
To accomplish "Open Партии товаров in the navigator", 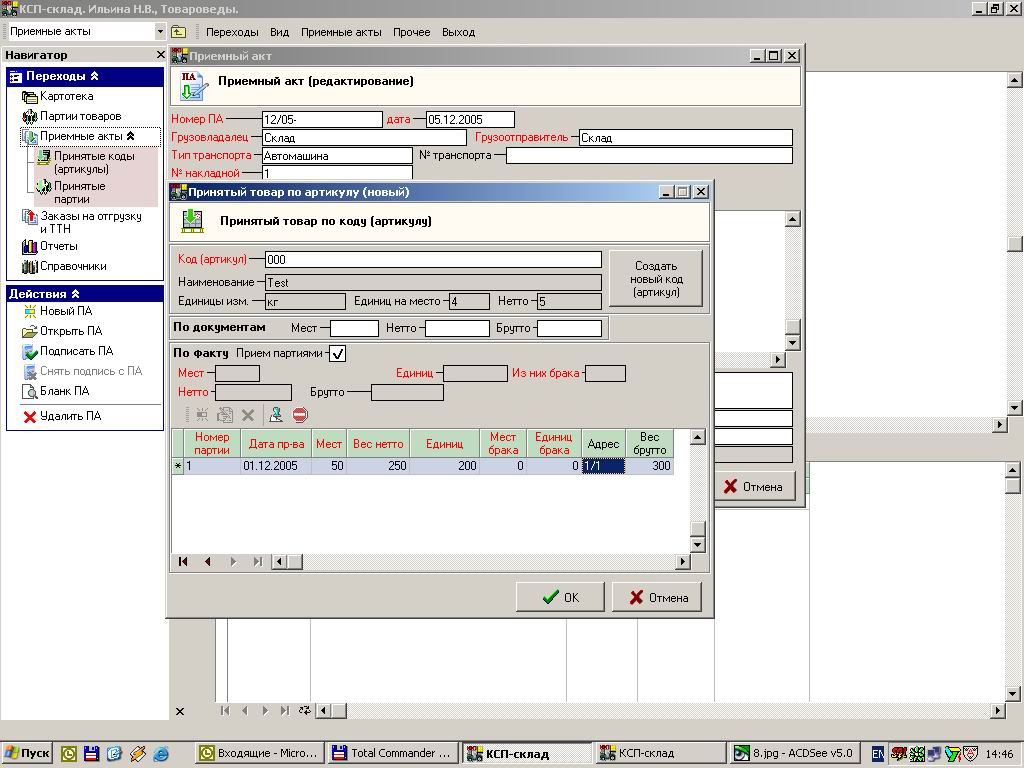I will pos(71,116).
